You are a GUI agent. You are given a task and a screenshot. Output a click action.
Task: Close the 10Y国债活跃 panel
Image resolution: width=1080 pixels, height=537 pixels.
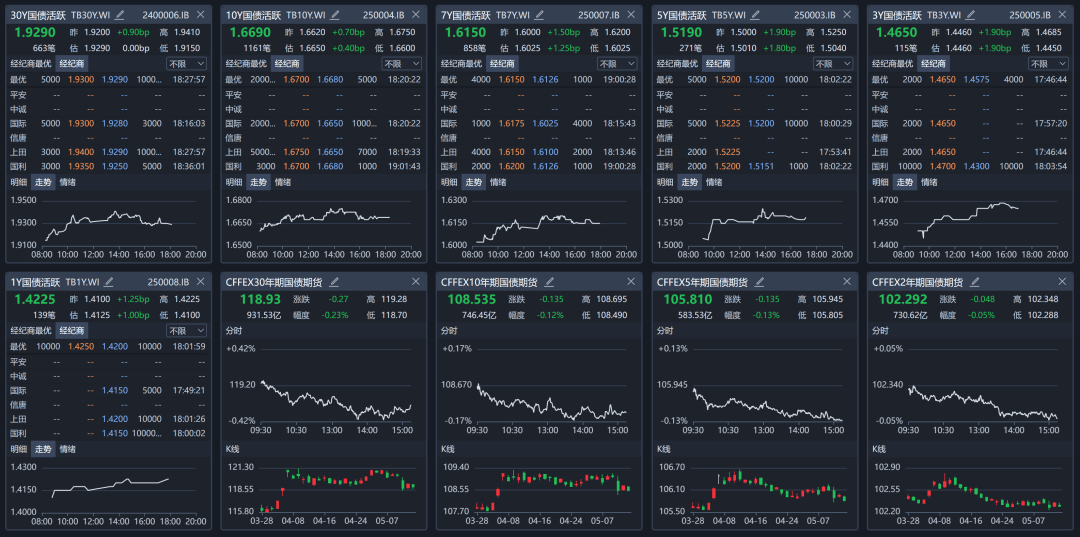(x=415, y=14)
